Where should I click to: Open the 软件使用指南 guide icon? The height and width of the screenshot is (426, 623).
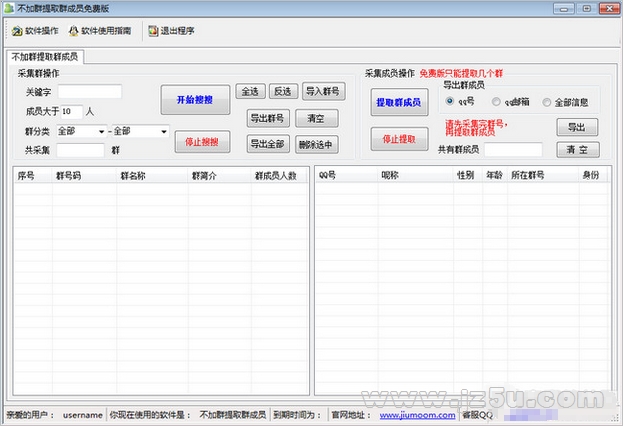(x=74, y=31)
